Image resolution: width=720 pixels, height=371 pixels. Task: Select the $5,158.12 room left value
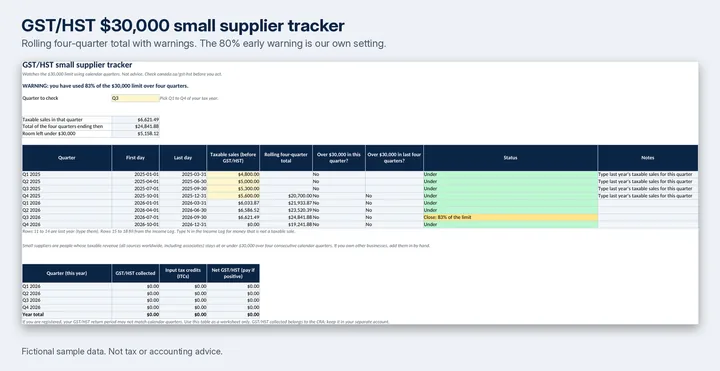pos(135,134)
